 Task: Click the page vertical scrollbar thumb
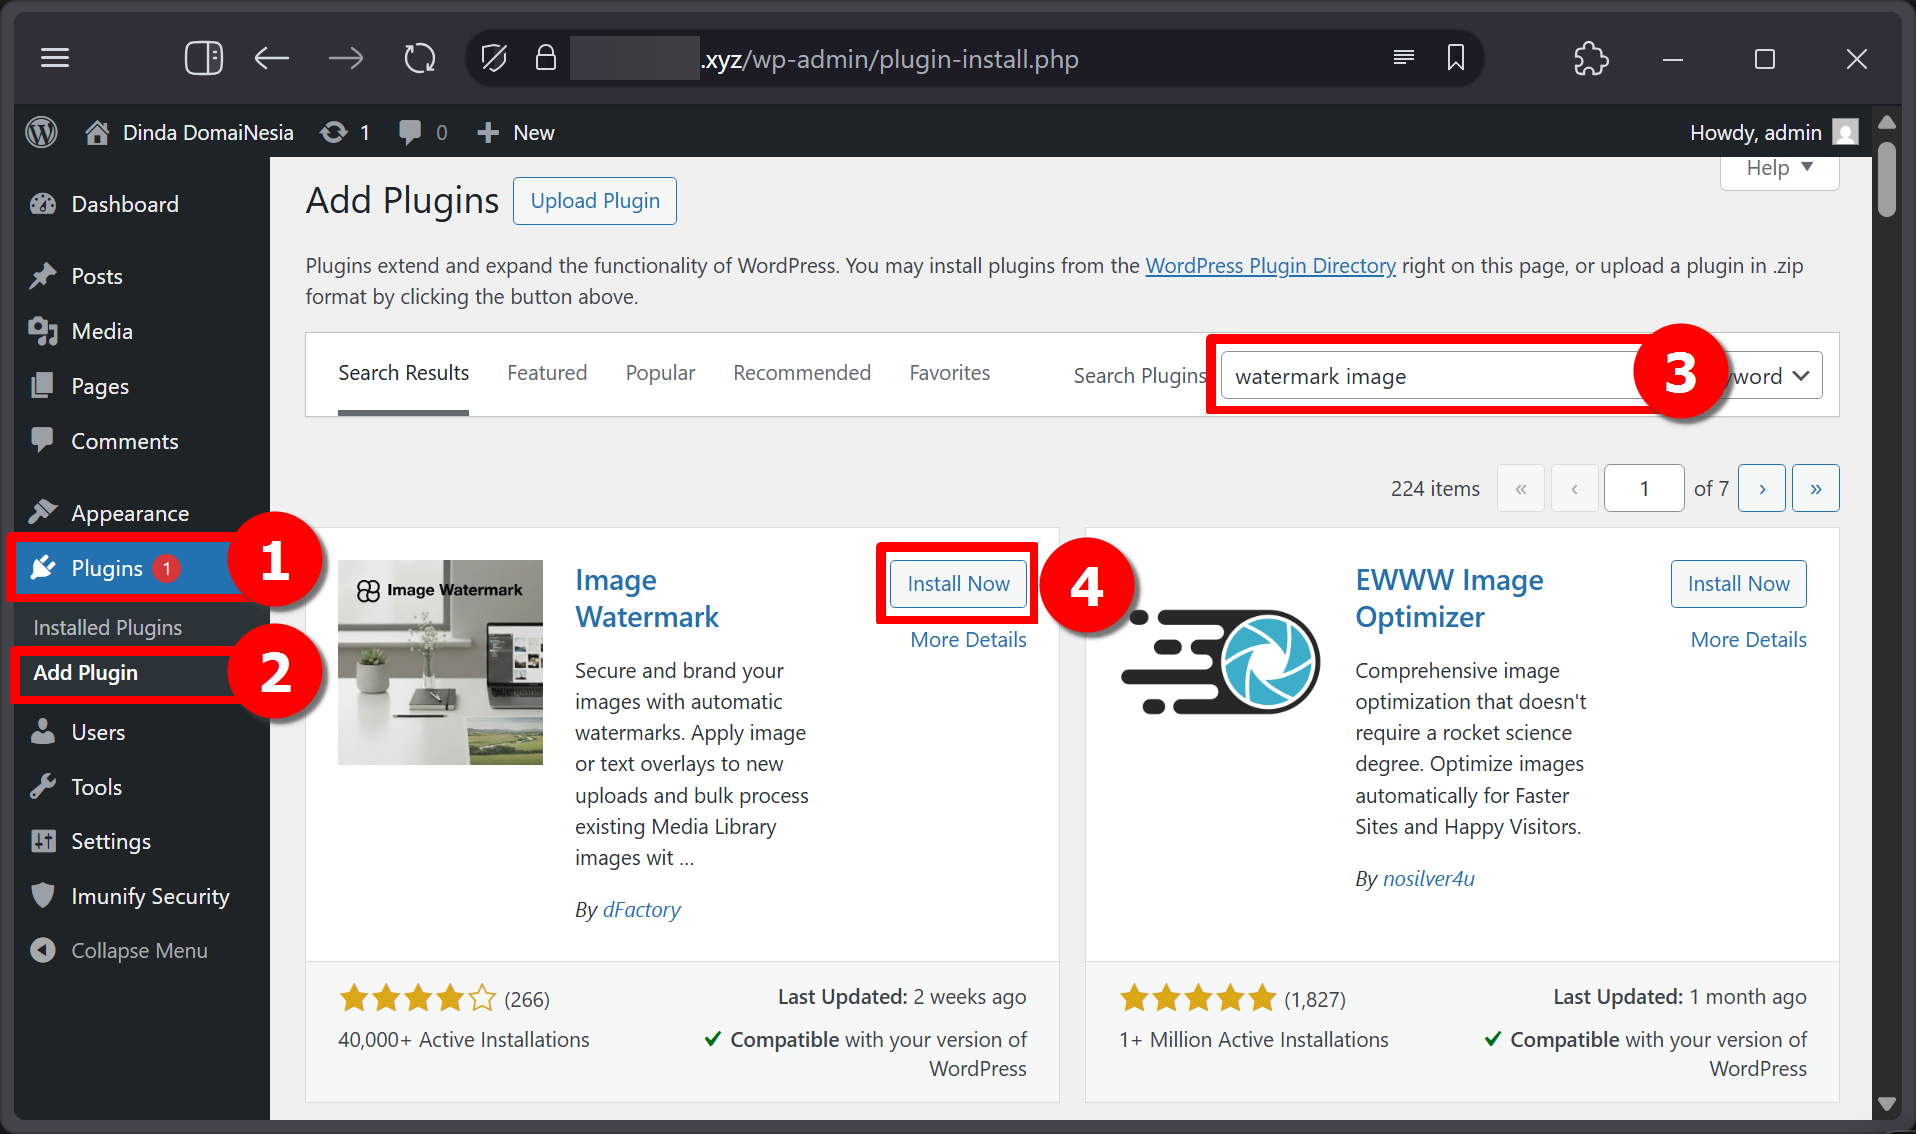pyautogui.click(x=1887, y=180)
